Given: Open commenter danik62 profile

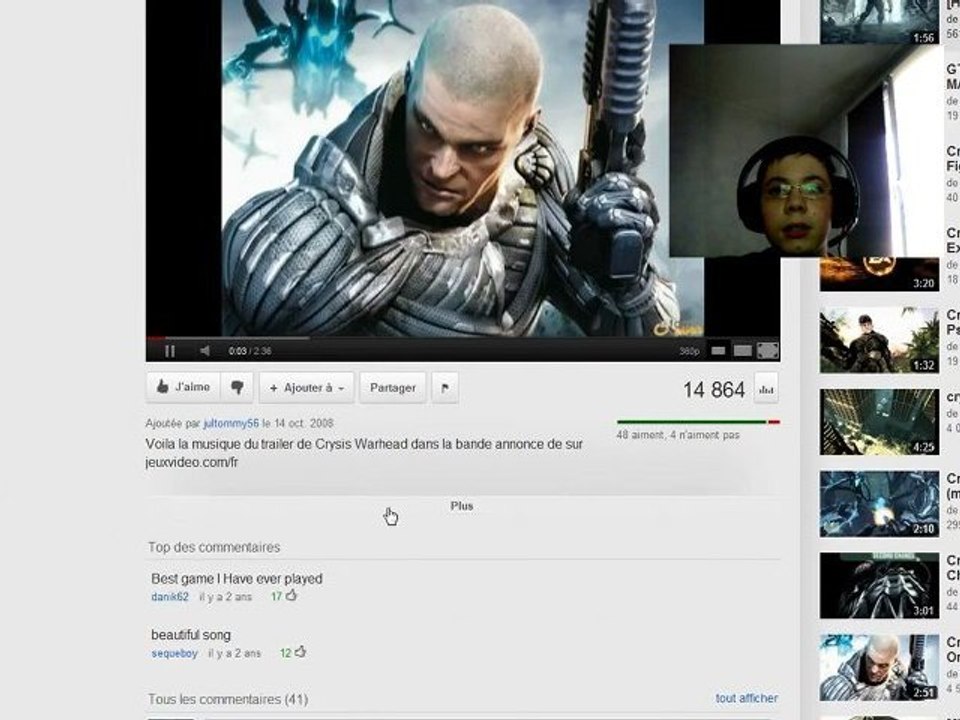Looking at the screenshot, I should [x=170, y=597].
